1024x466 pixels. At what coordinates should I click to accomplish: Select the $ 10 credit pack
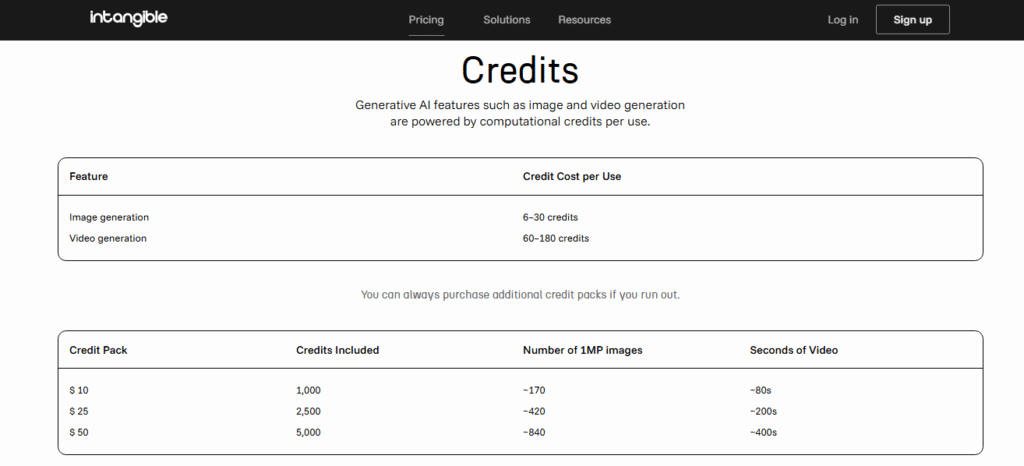pyautogui.click(x=80, y=391)
